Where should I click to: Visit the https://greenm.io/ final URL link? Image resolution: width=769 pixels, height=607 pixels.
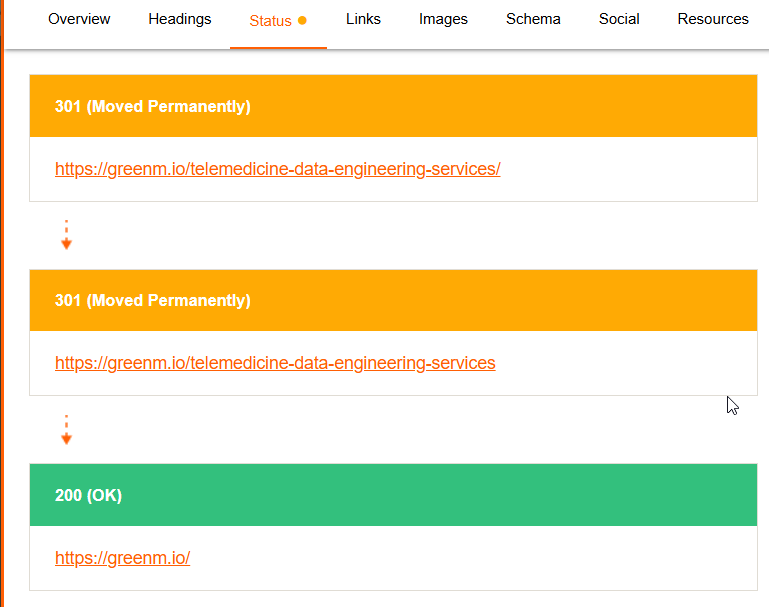[x=122, y=558]
